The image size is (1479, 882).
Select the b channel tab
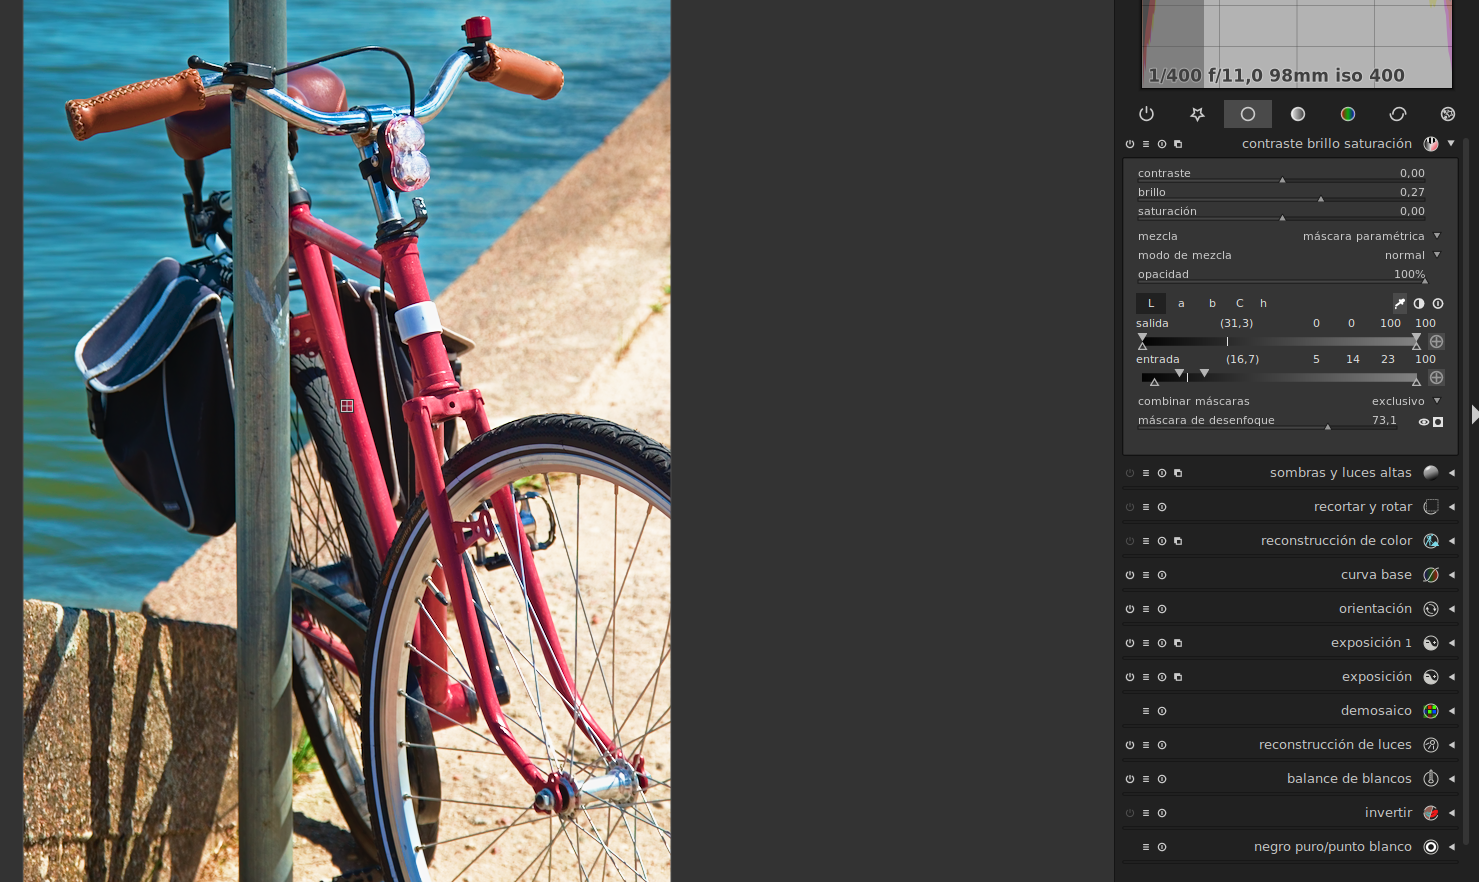(1212, 303)
